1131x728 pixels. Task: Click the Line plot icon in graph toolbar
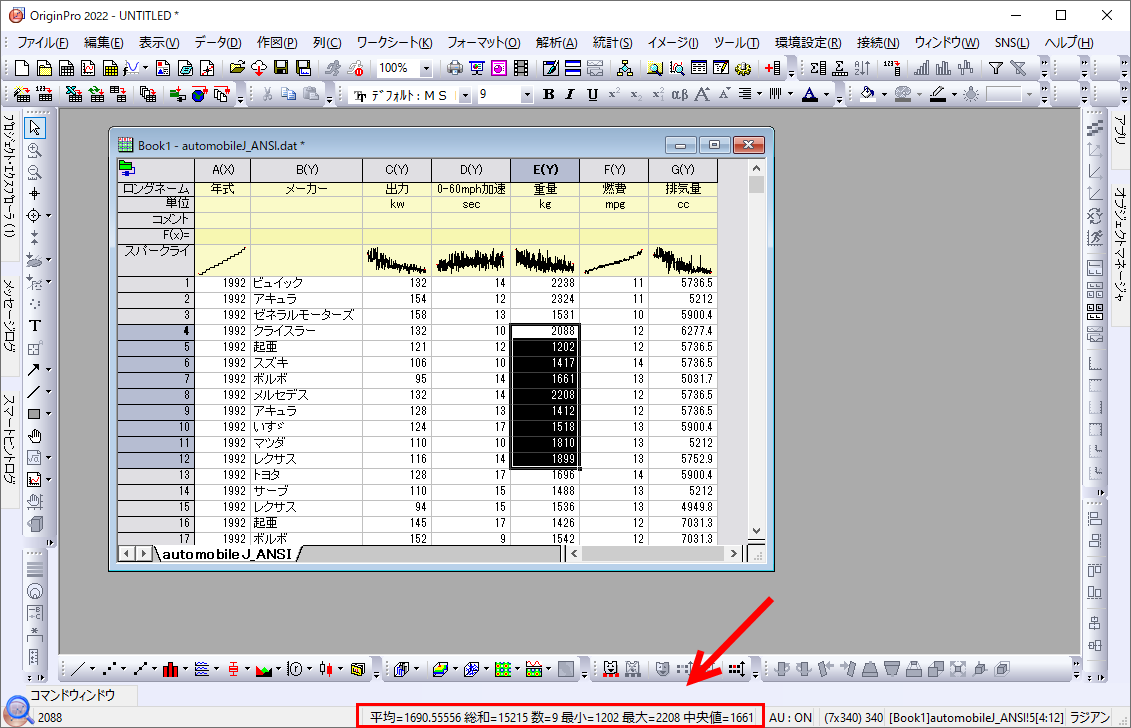point(77,670)
